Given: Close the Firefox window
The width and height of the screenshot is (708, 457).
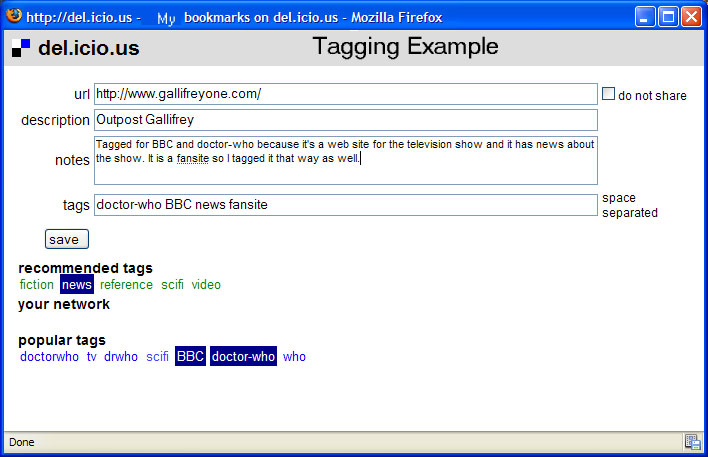Looking at the screenshot, I should [x=691, y=17].
